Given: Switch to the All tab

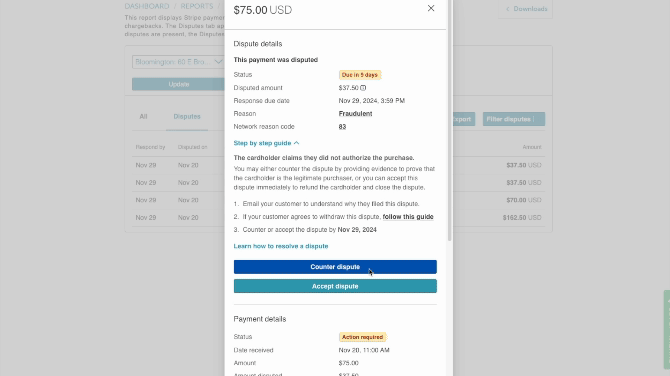Looking at the screenshot, I should pyautogui.click(x=143, y=117).
